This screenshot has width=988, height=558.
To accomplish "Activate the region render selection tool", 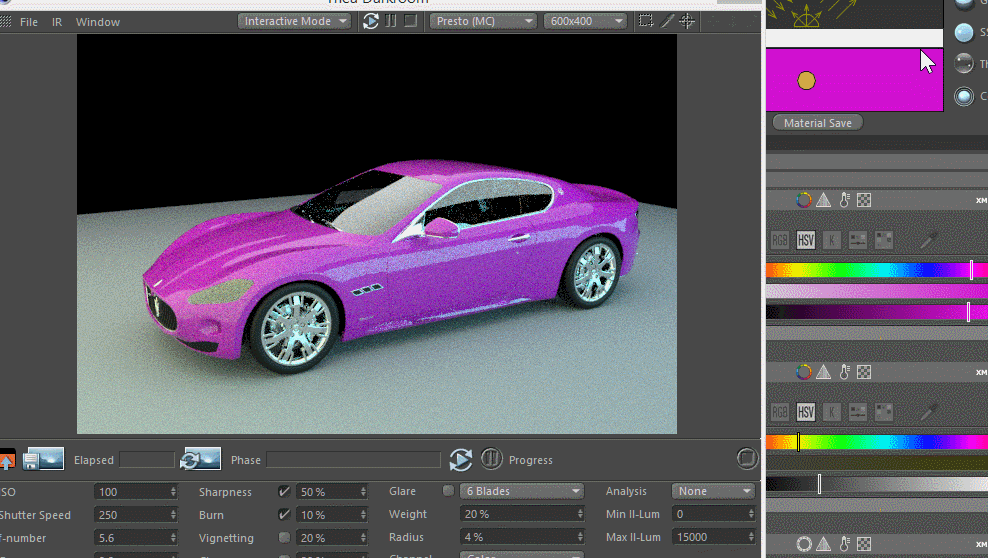I will 646,21.
